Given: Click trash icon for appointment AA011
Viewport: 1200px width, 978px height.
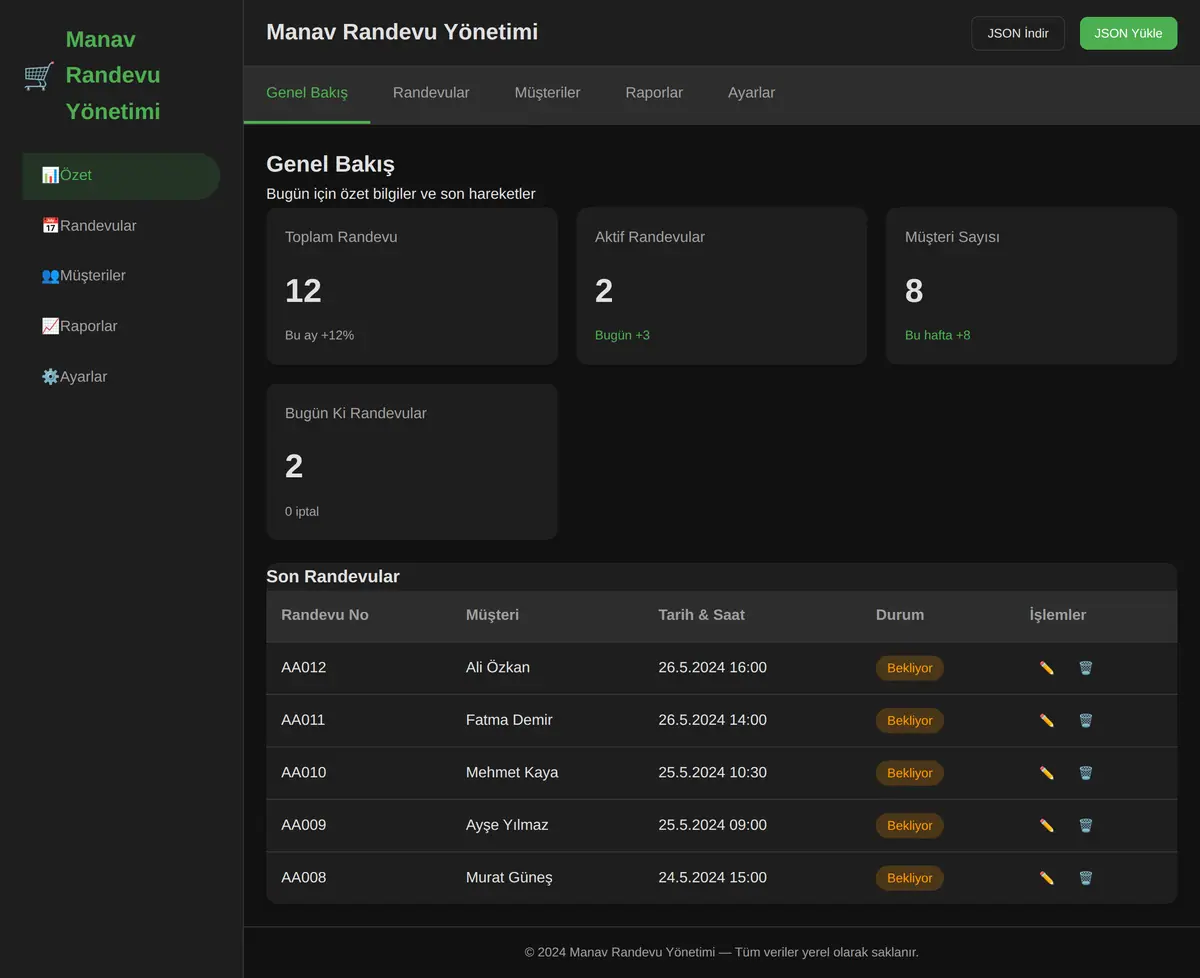Looking at the screenshot, I should point(1086,720).
